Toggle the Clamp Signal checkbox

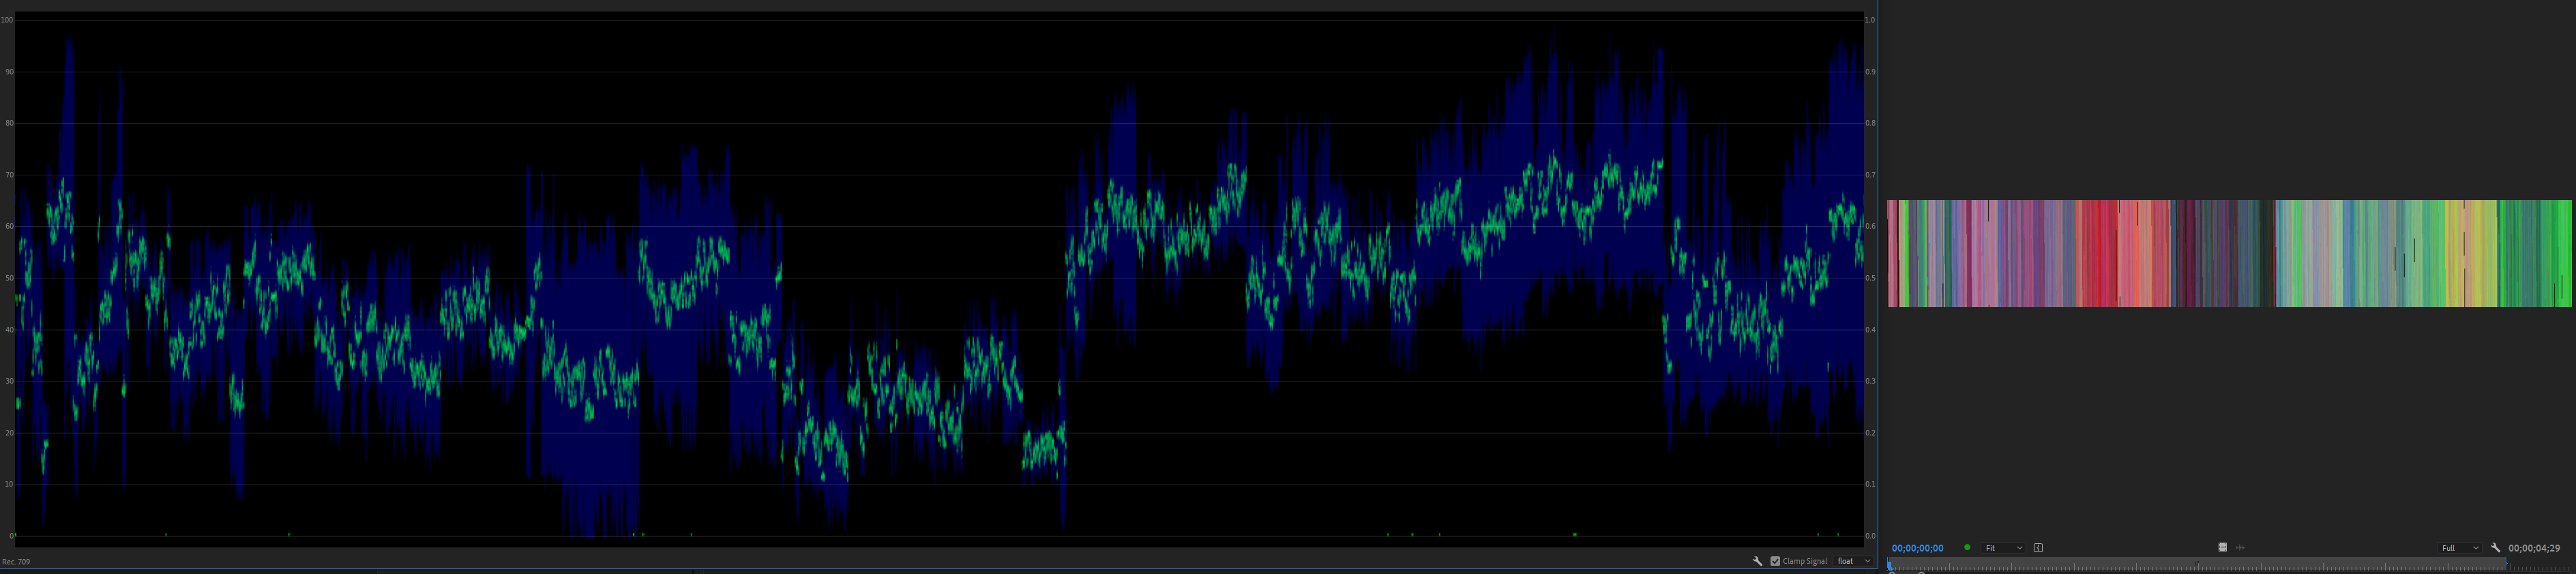tap(1775, 561)
